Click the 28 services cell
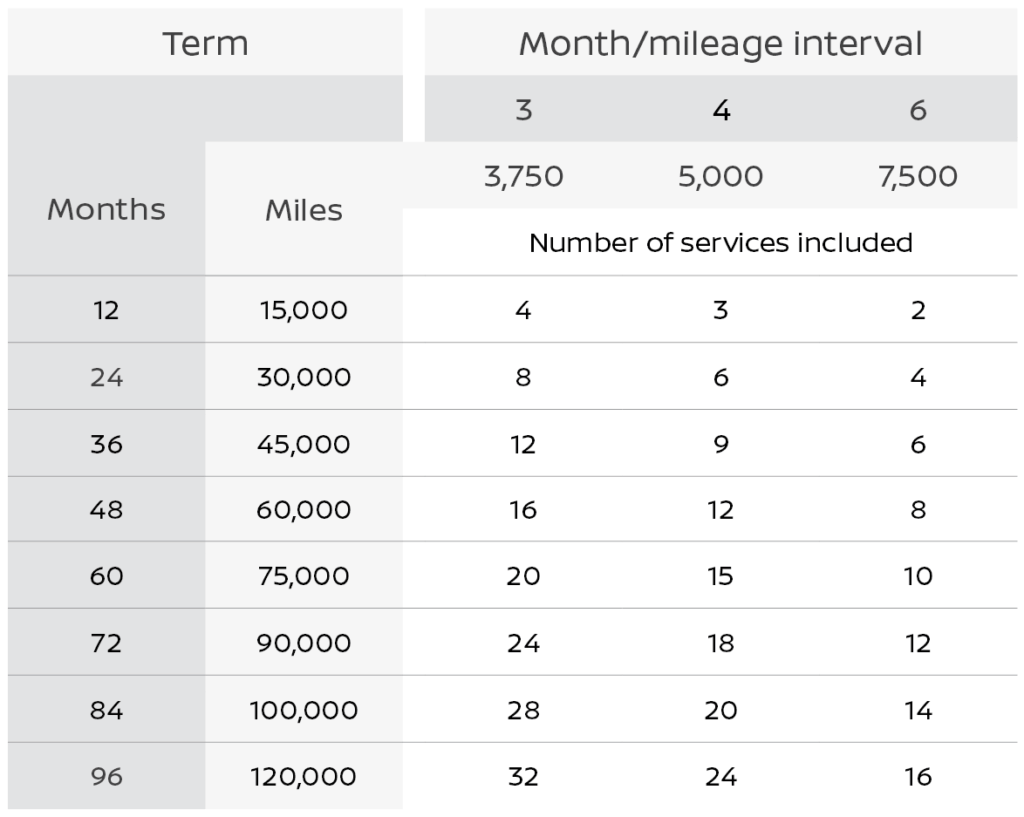Image resolution: width=1024 pixels, height=817 pixels. click(523, 710)
